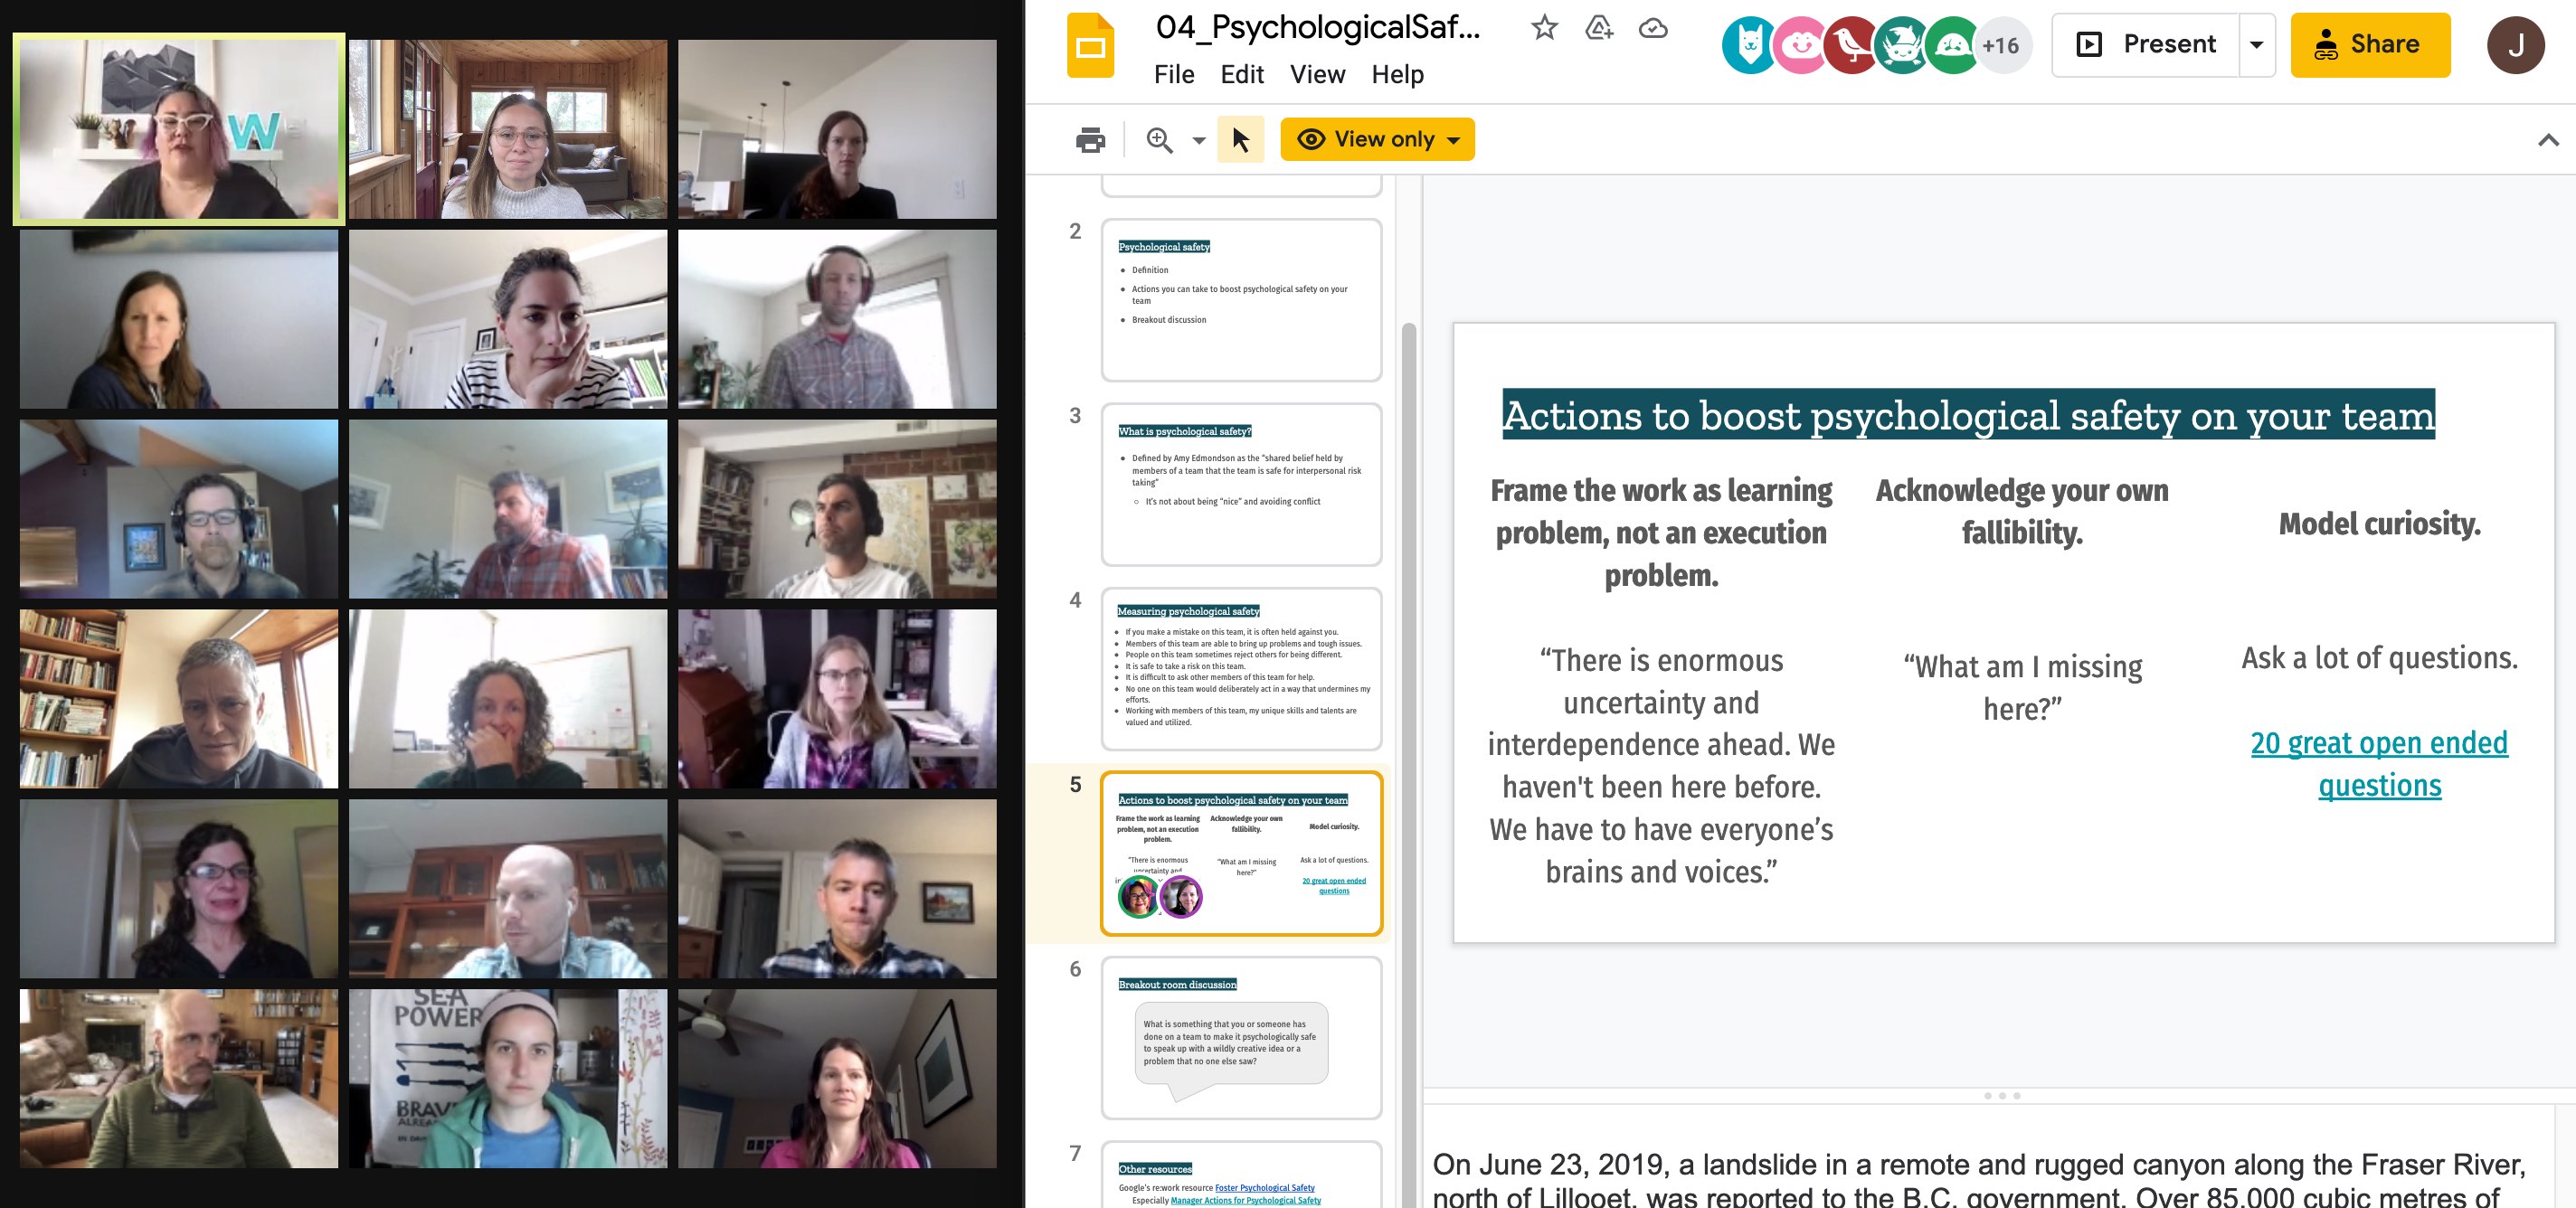Select the video with SEA POWER poster

tap(508, 1078)
